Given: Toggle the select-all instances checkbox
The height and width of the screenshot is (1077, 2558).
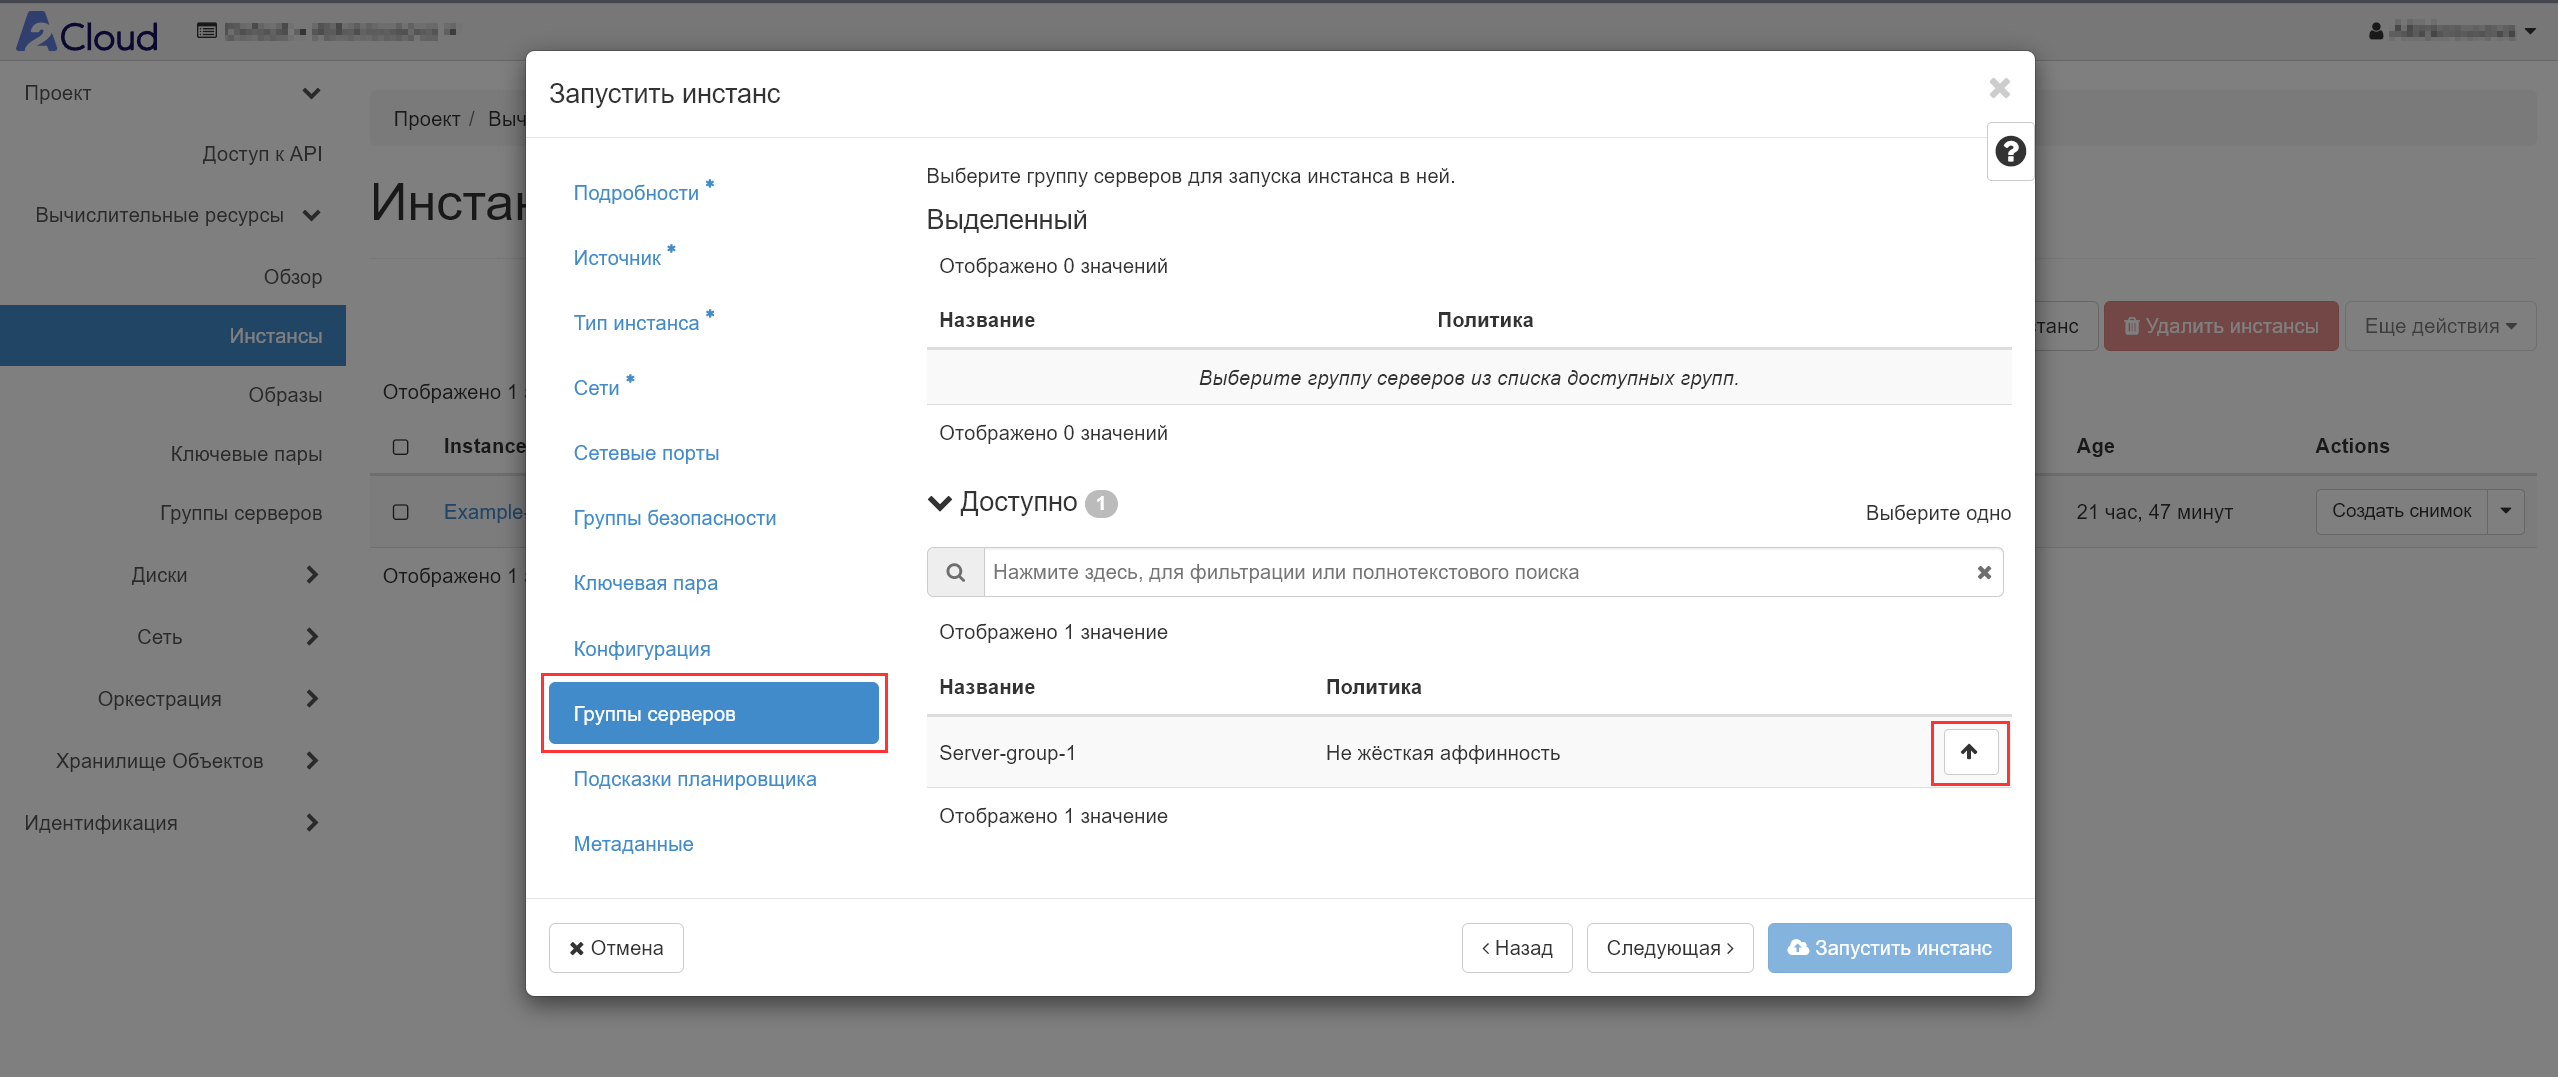Looking at the screenshot, I should click(x=401, y=447).
